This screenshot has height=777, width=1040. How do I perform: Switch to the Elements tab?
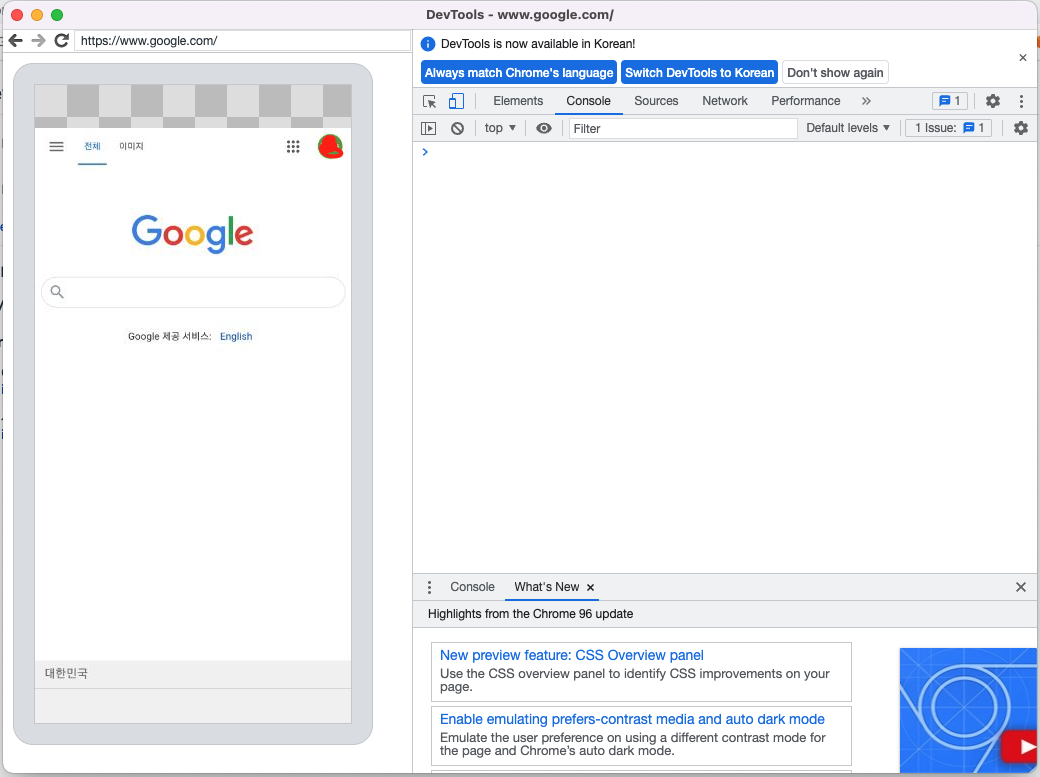518,101
